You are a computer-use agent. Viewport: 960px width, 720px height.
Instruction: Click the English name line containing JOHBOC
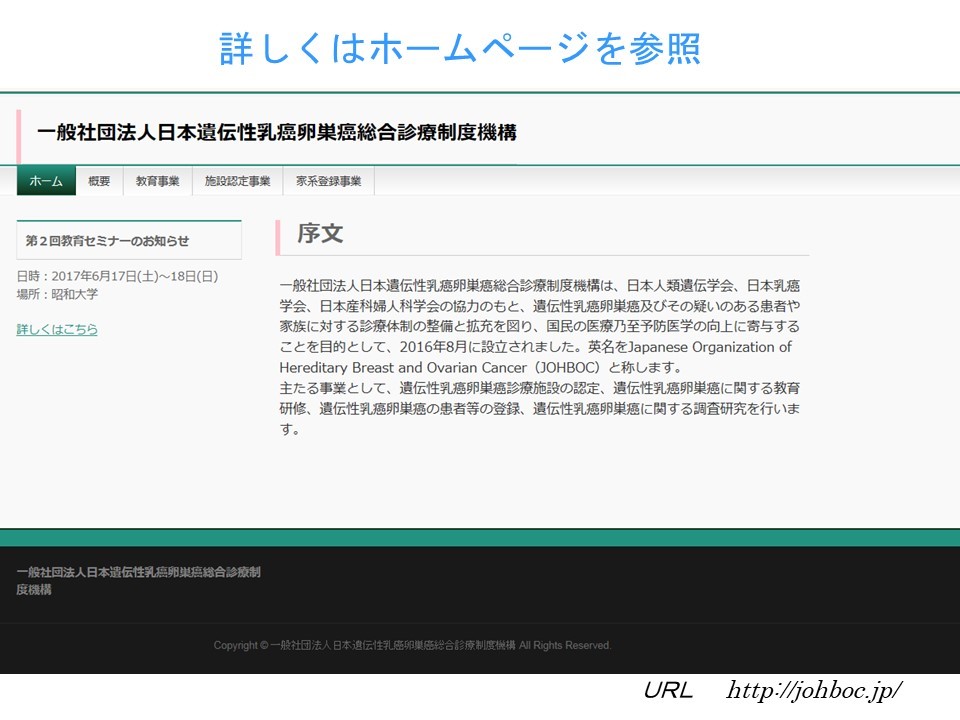(x=481, y=367)
